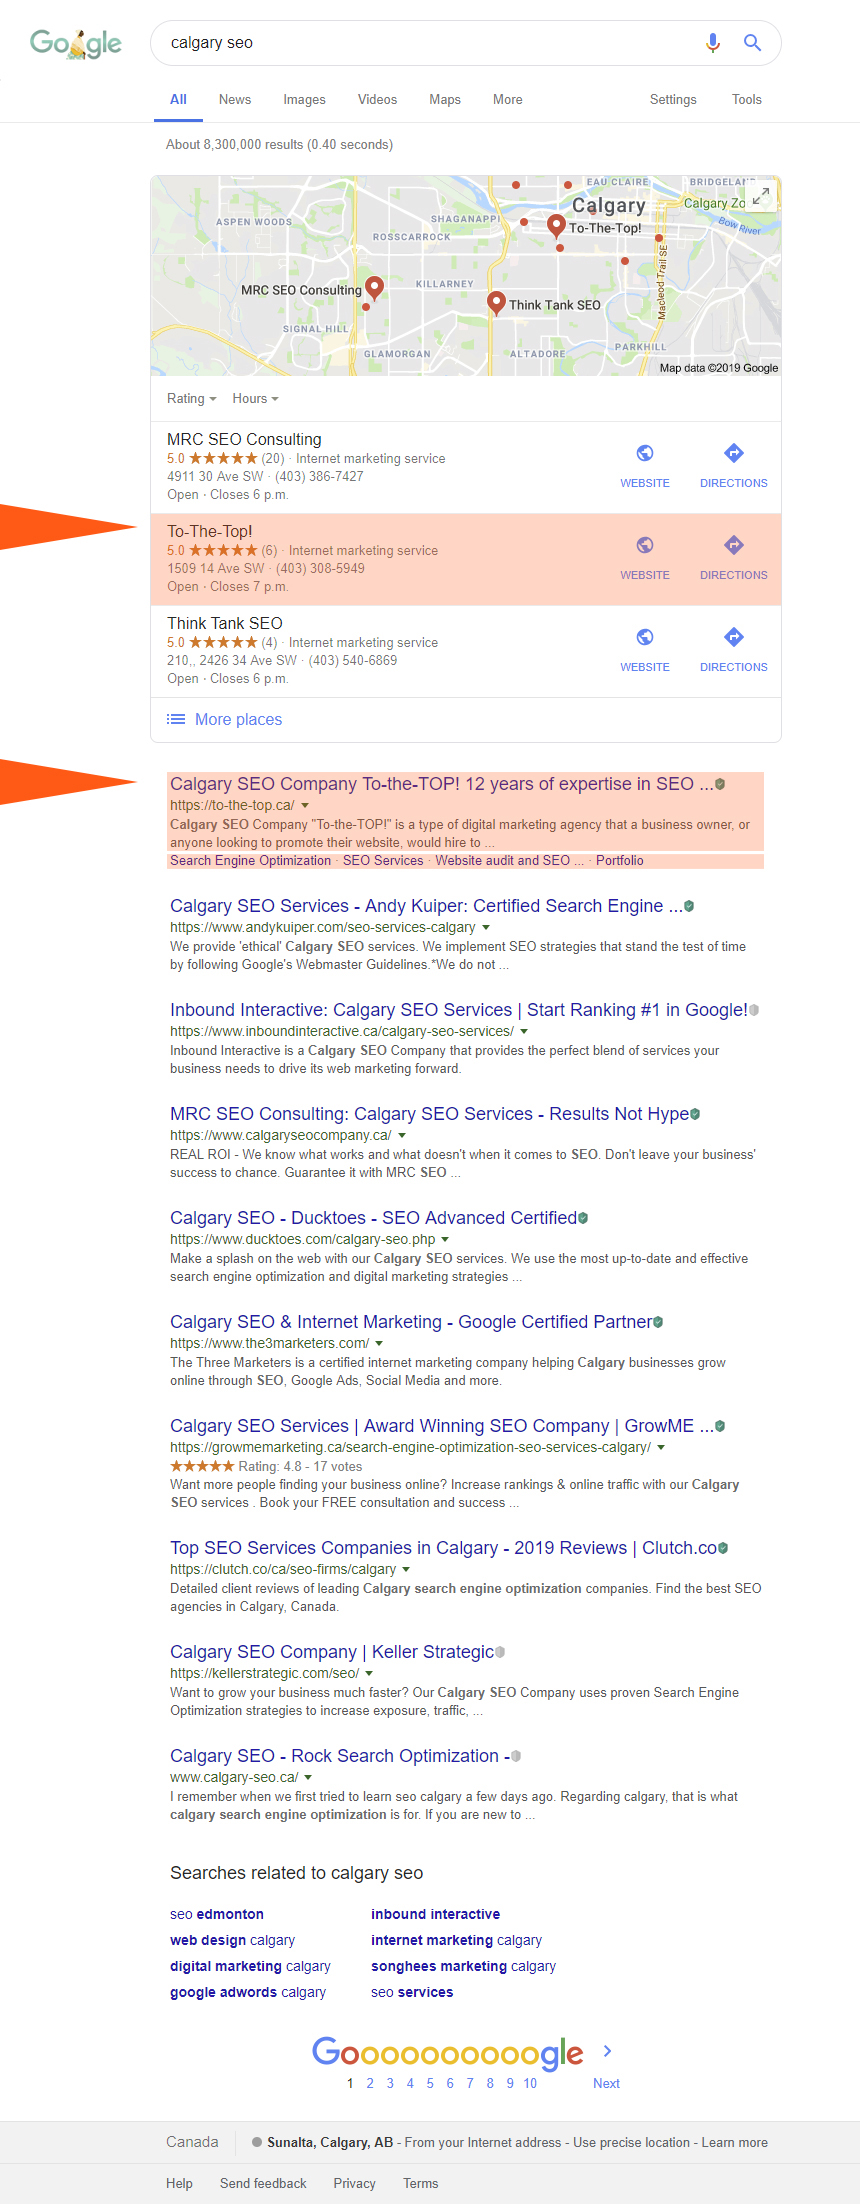Get directions to Think Tank SEO
The width and height of the screenshot is (860, 2204).
[x=734, y=637]
